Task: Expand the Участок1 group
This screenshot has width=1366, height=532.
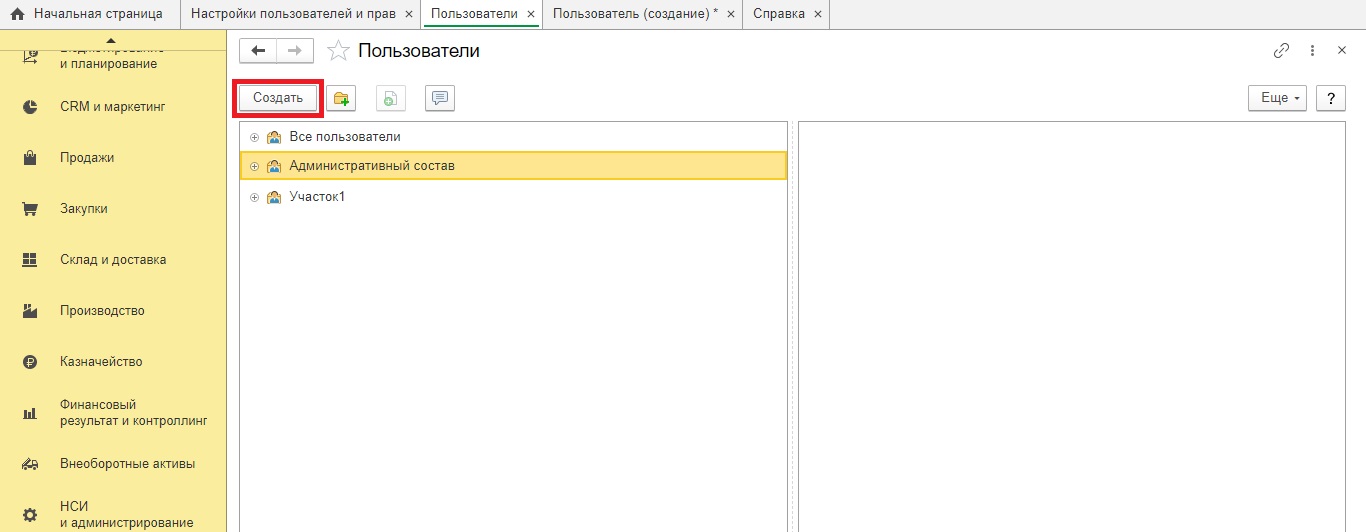Action: click(x=254, y=197)
